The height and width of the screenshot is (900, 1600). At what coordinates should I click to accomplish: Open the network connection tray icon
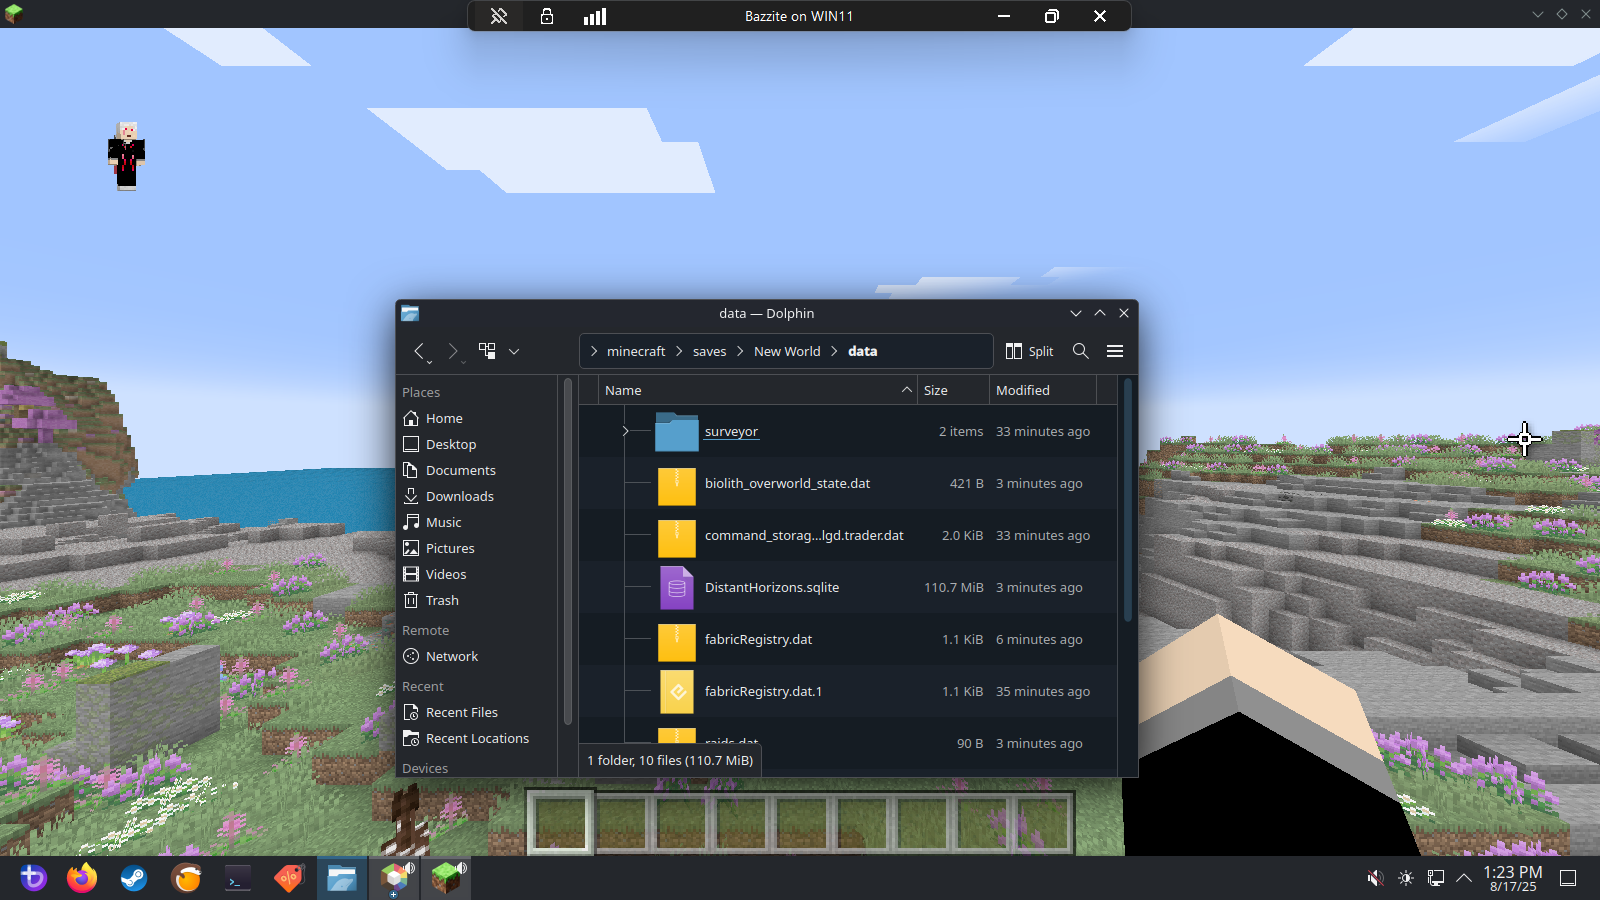pyautogui.click(x=1436, y=878)
